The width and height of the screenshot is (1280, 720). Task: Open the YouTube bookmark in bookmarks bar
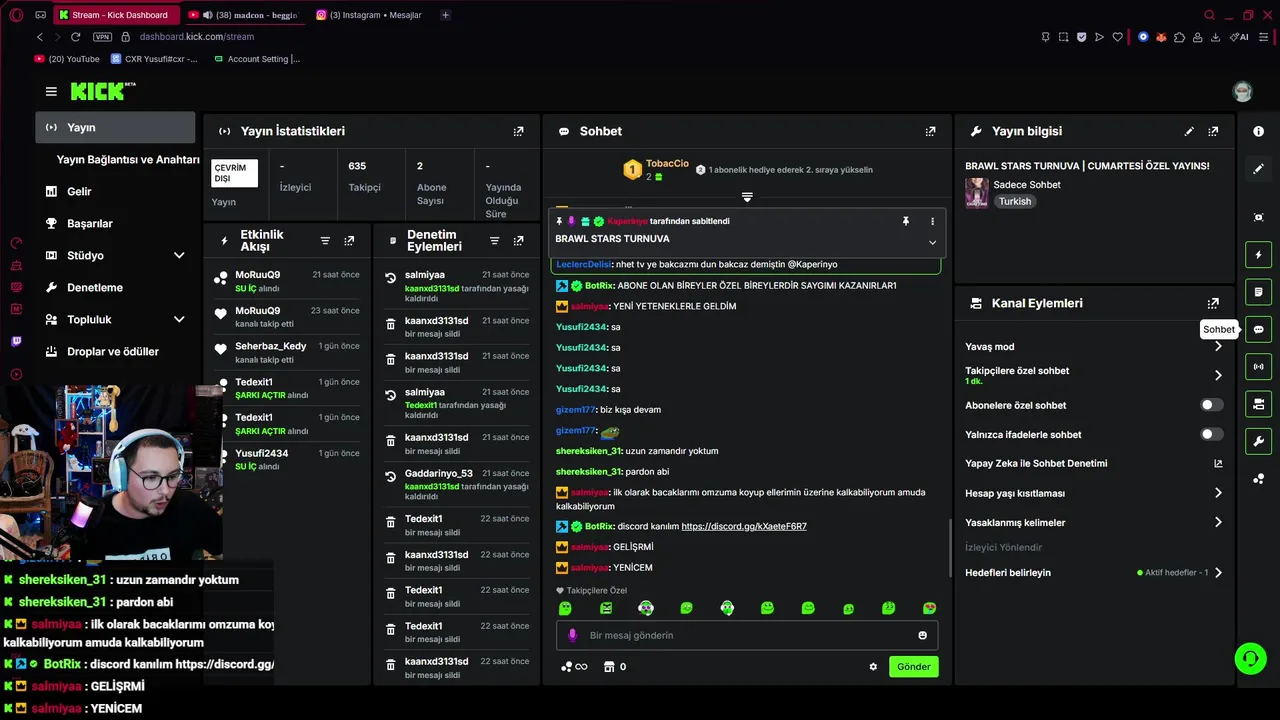pyautogui.click(x=67, y=59)
